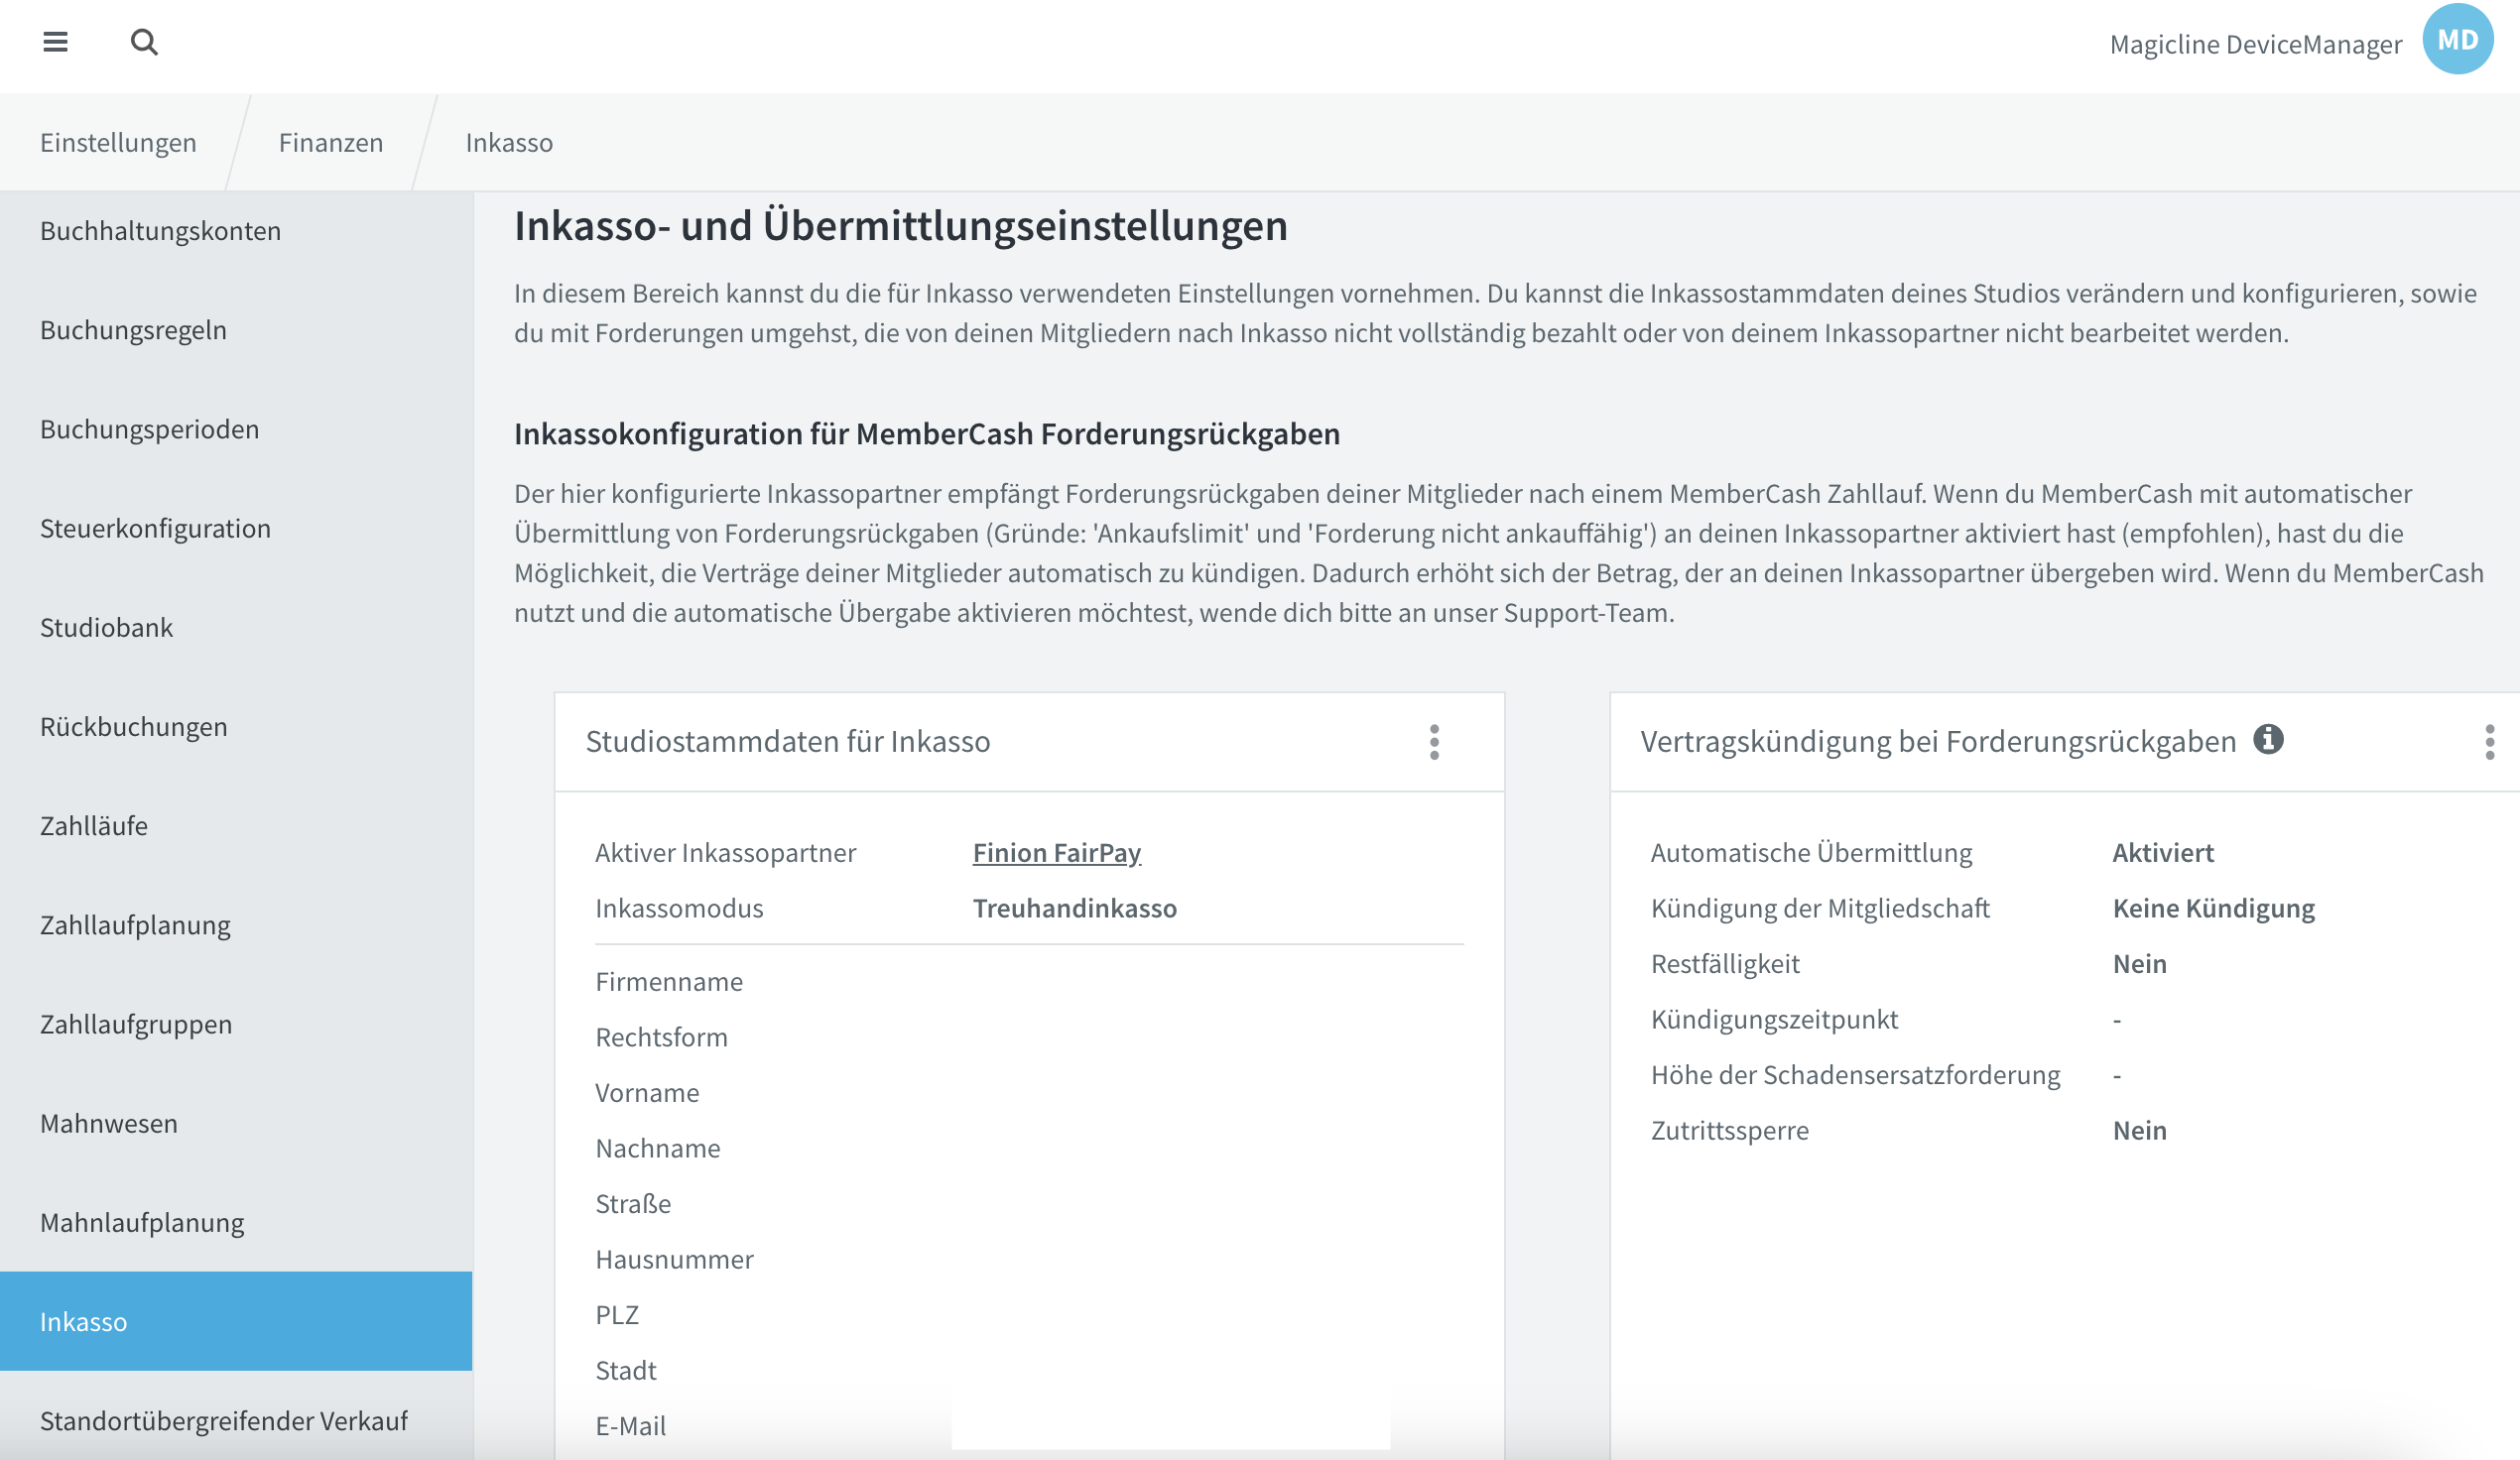Click the Aktiviert value for Automatische Übermittlung

click(x=2163, y=852)
